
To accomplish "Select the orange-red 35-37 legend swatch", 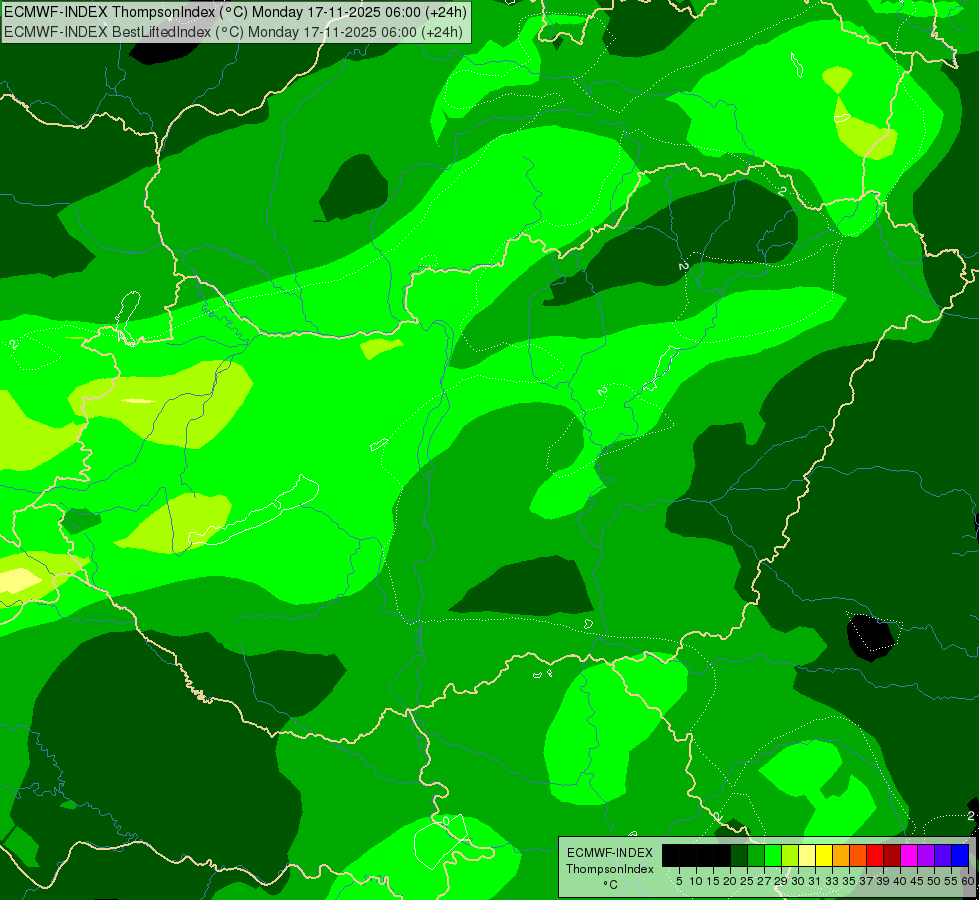I will 858,855.
